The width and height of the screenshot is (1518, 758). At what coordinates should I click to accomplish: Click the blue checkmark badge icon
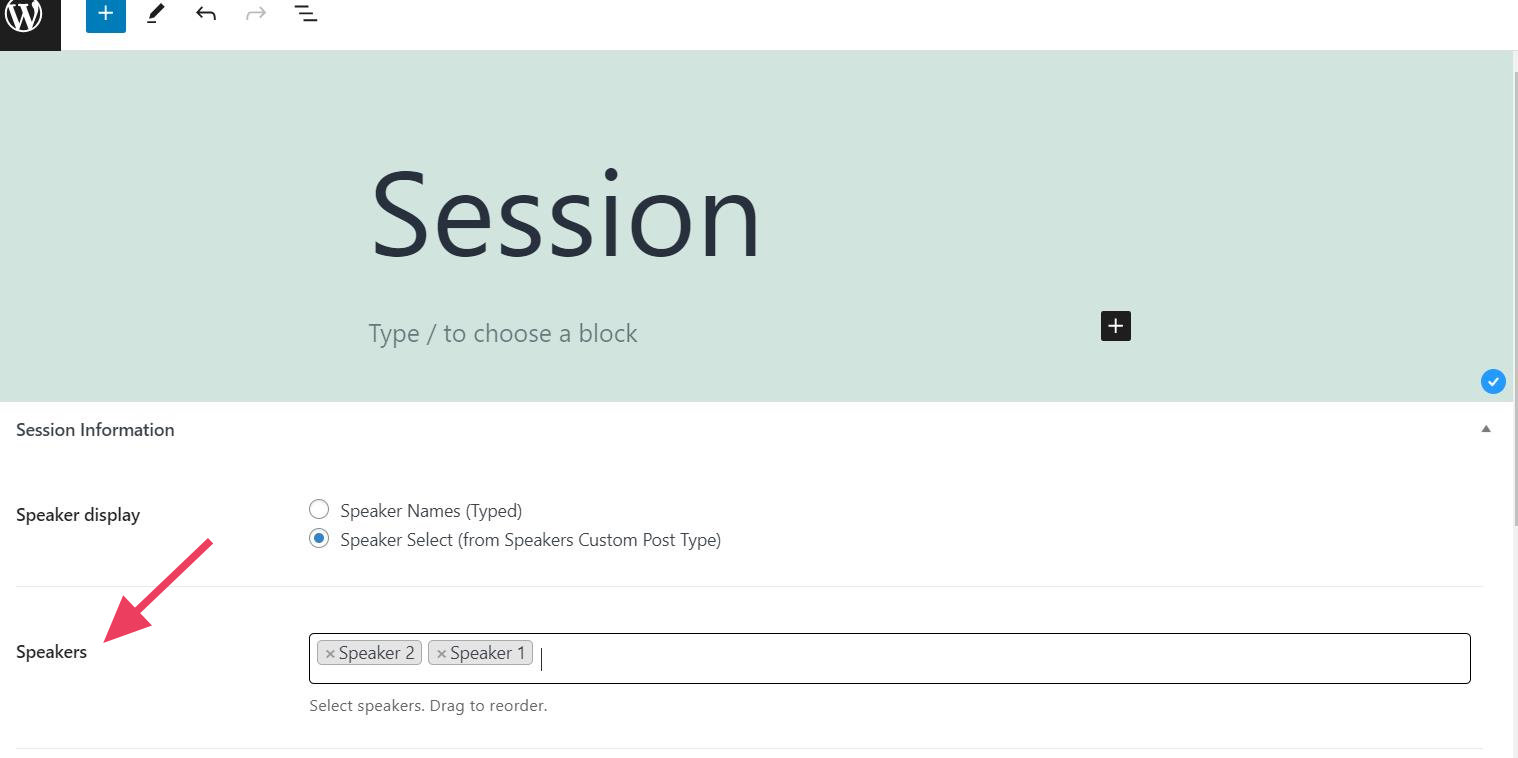point(1492,381)
